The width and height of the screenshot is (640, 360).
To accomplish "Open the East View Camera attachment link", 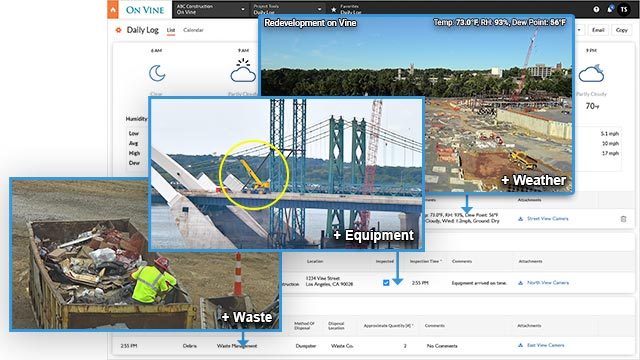I will point(545,345).
